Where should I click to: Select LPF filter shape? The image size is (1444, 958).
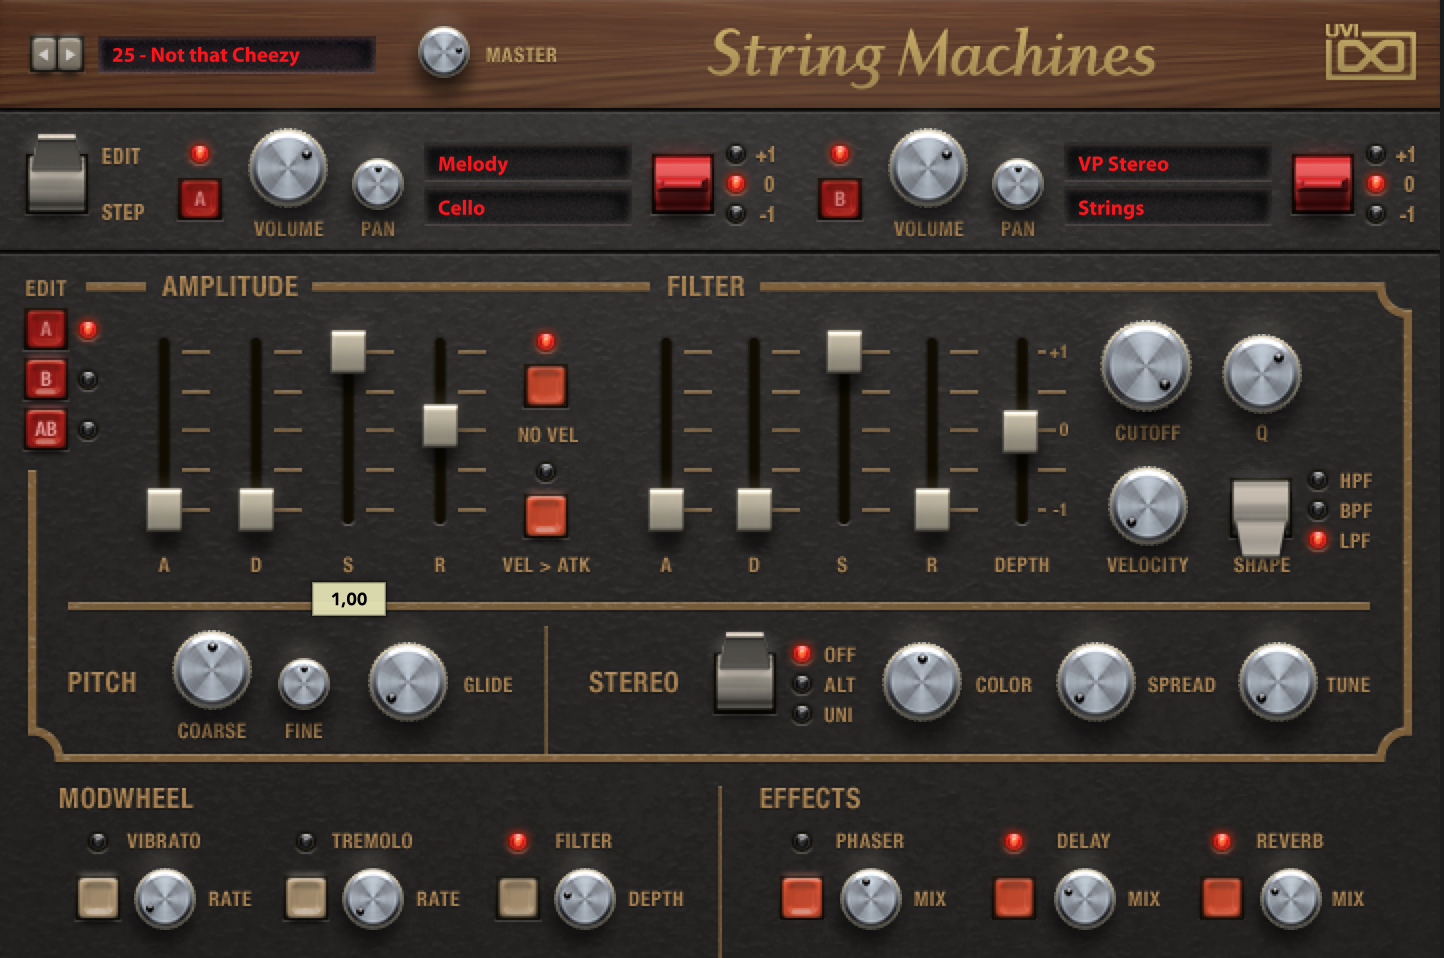click(1319, 540)
